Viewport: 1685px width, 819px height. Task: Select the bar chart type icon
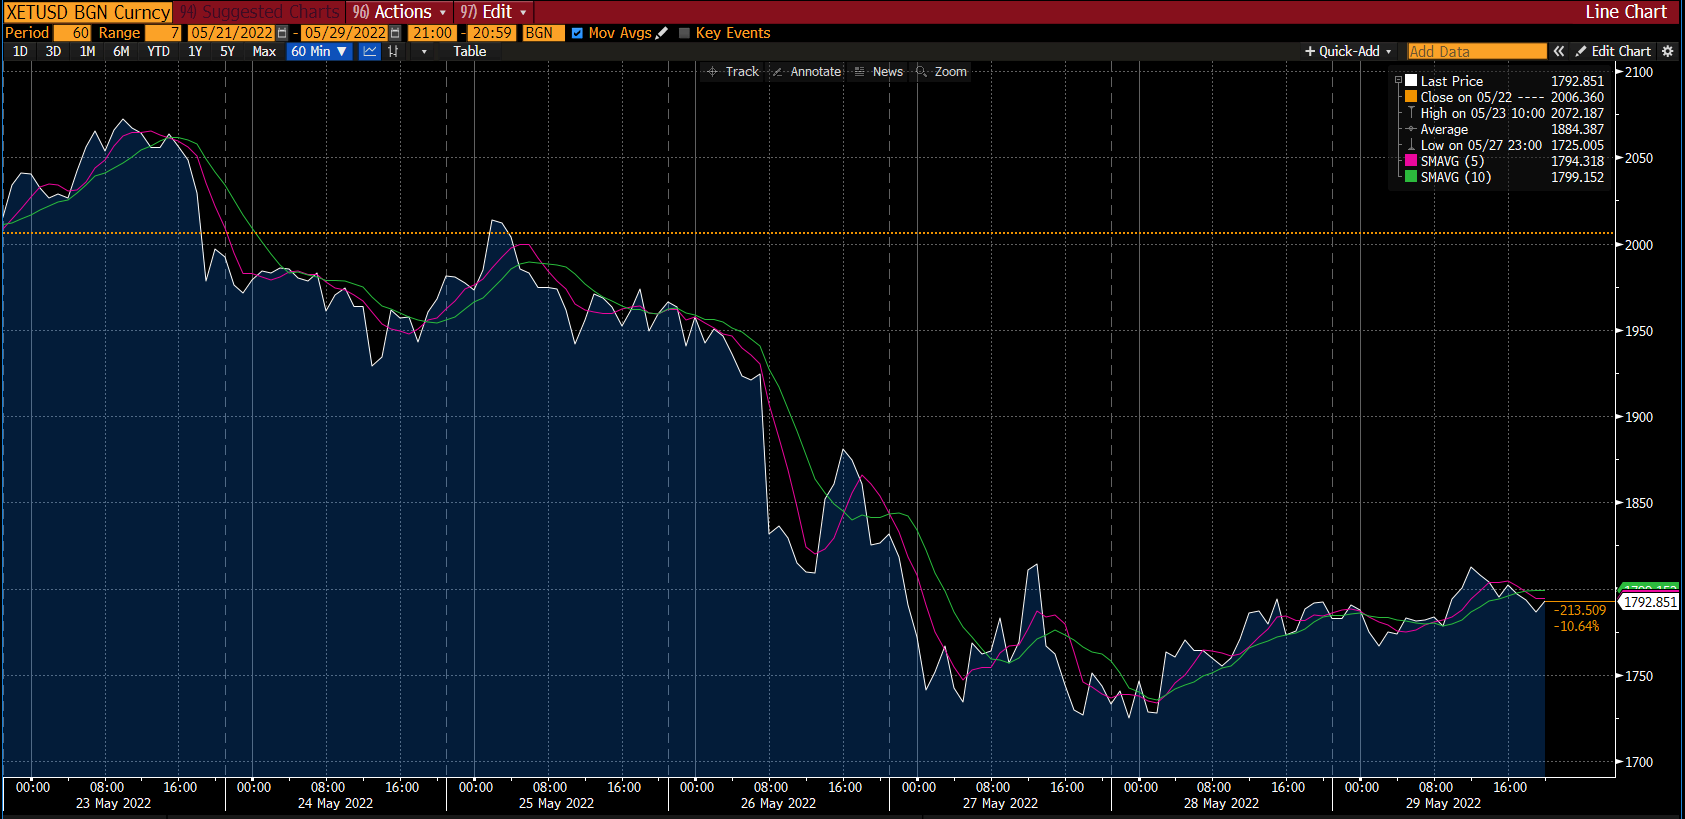pyautogui.click(x=393, y=51)
